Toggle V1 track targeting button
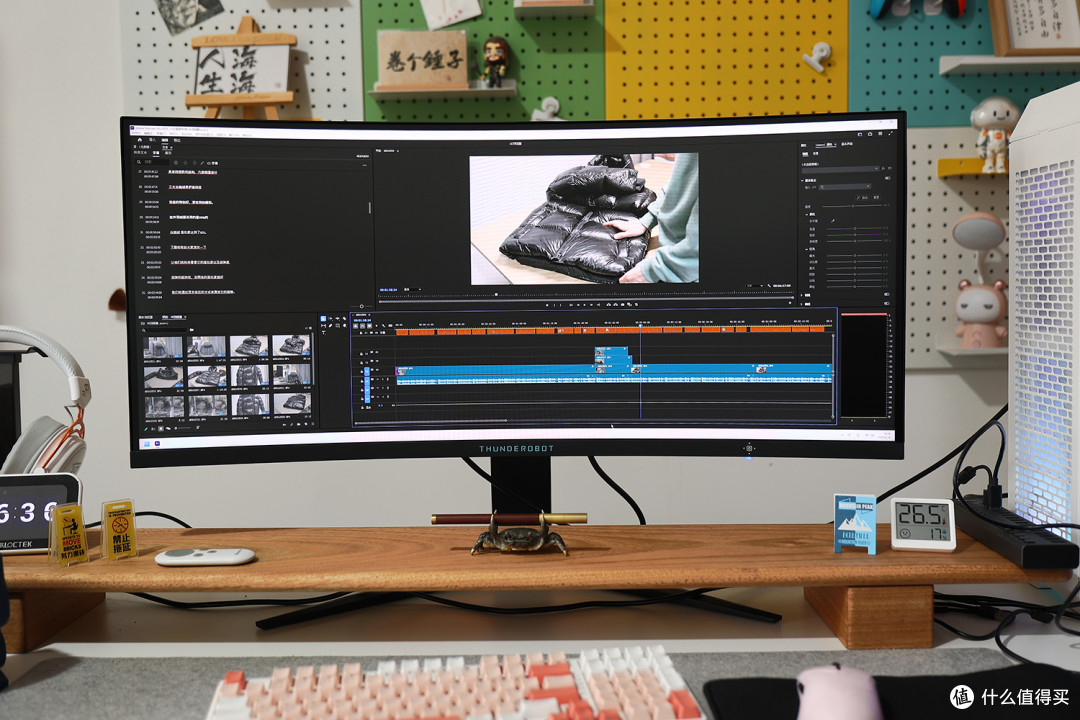The width and height of the screenshot is (1080, 720). point(367,371)
